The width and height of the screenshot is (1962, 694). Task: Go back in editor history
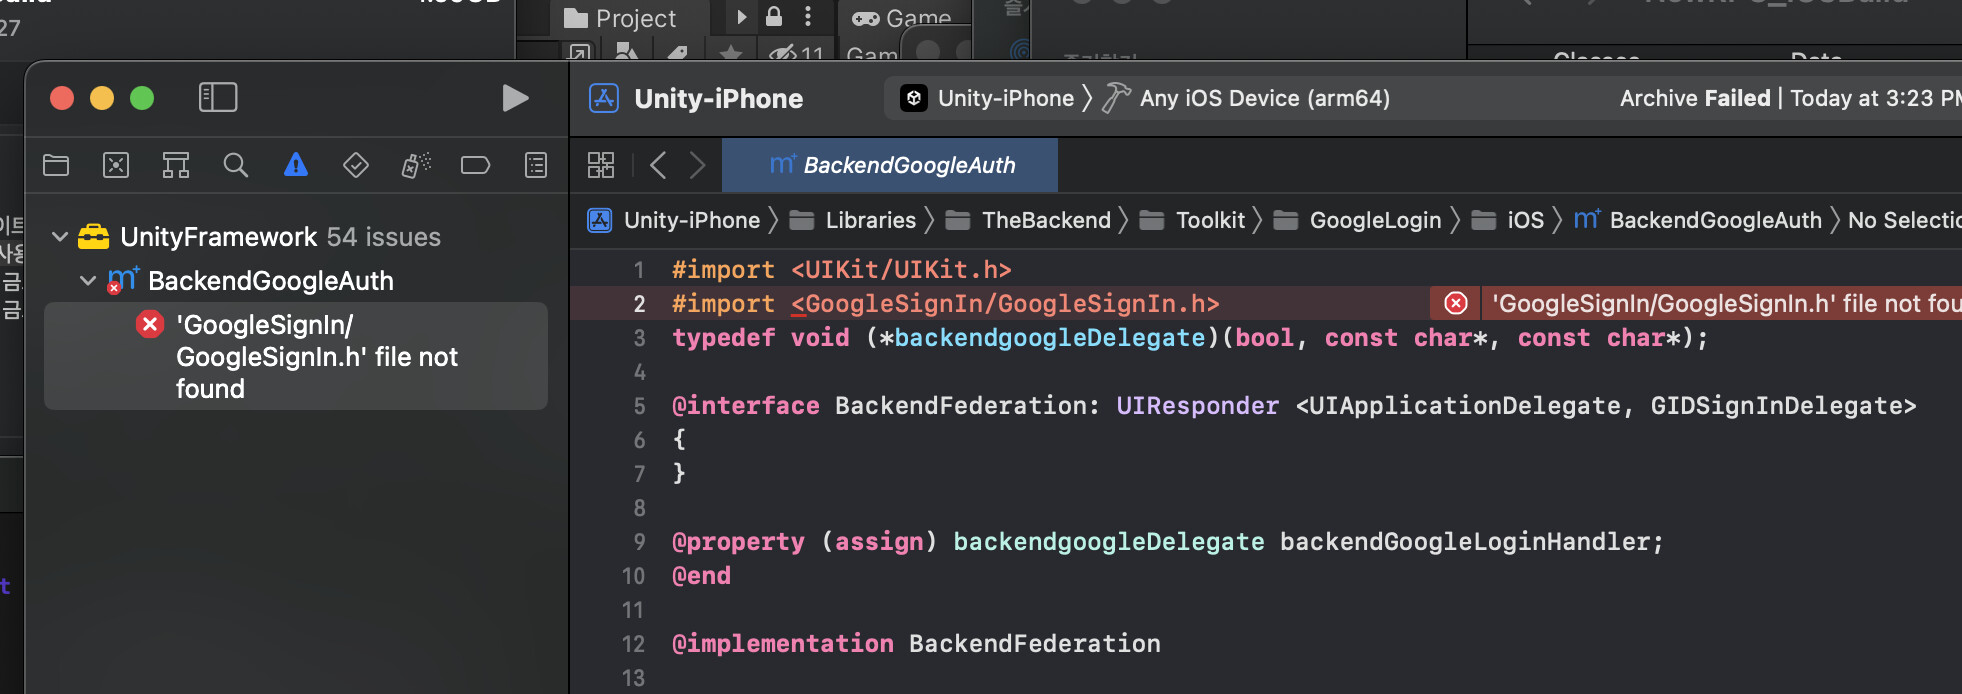click(658, 165)
